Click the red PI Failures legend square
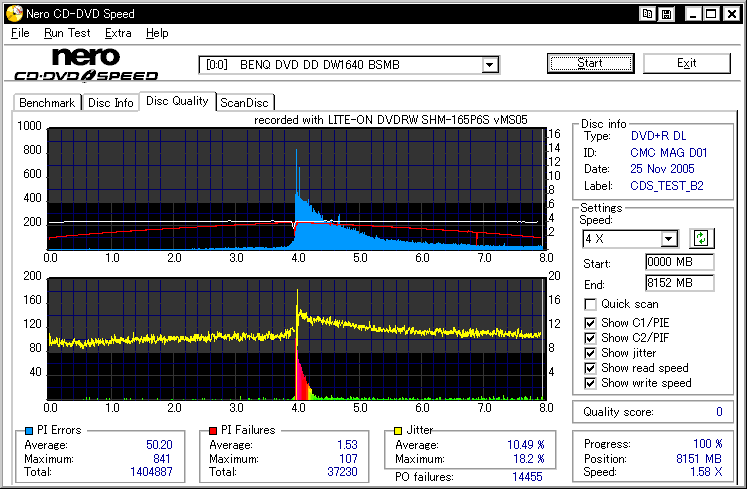This screenshot has width=747, height=489. [x=211, y=431]
